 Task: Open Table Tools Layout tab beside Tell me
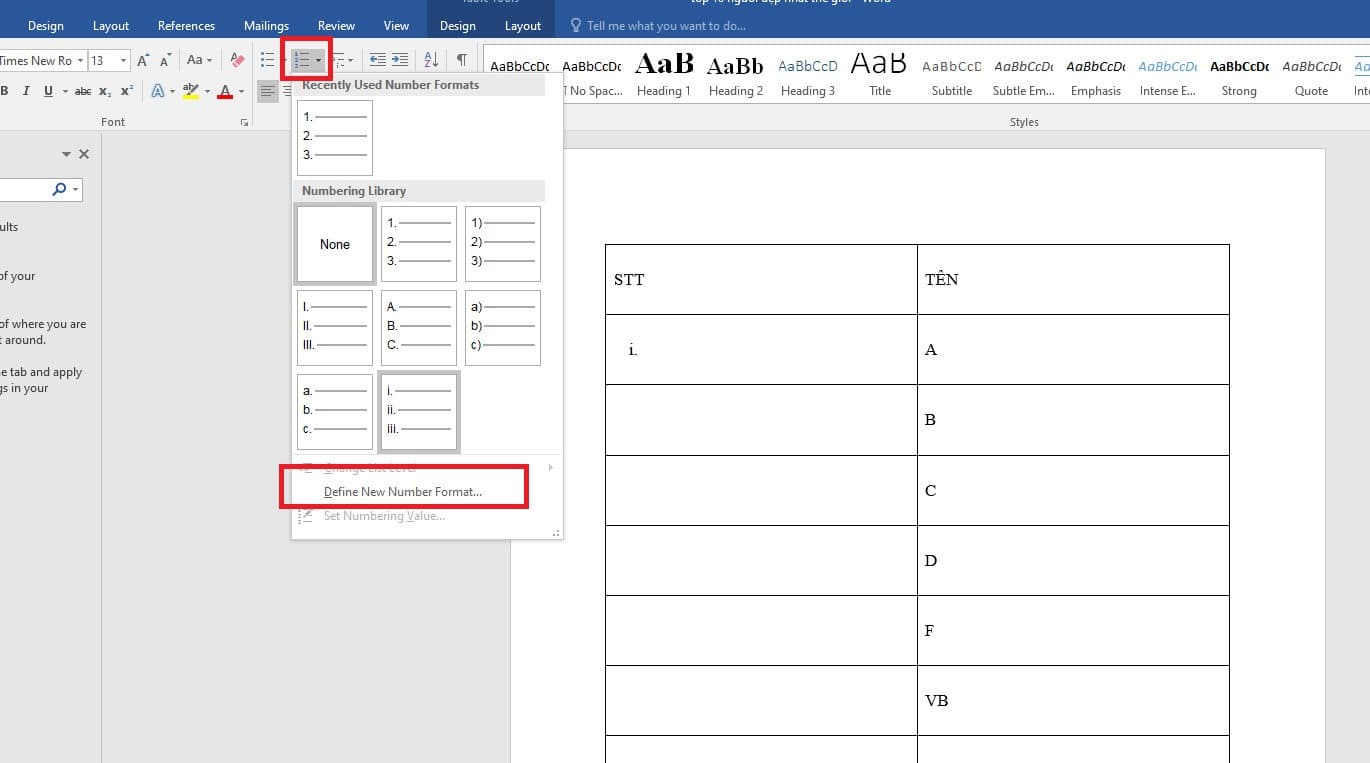click(x=523, y=26)
